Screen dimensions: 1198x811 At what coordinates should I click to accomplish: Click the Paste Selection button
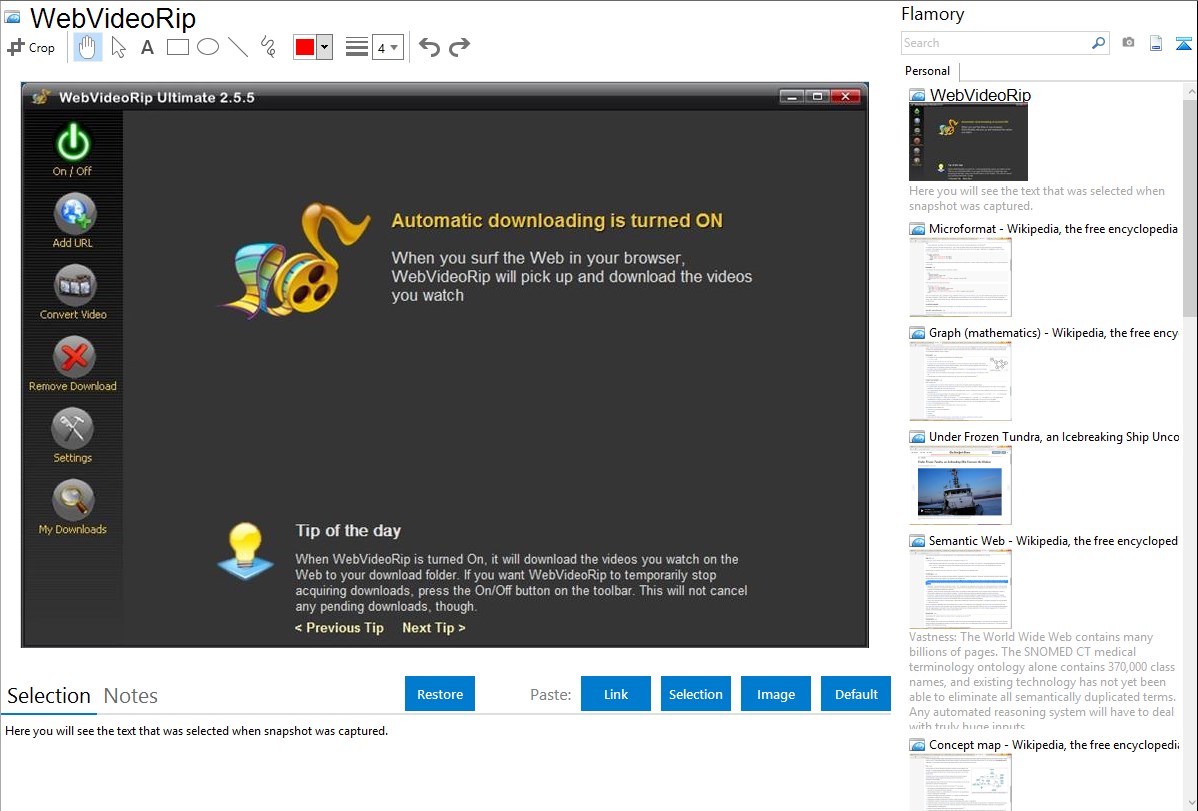click(695, 694)
